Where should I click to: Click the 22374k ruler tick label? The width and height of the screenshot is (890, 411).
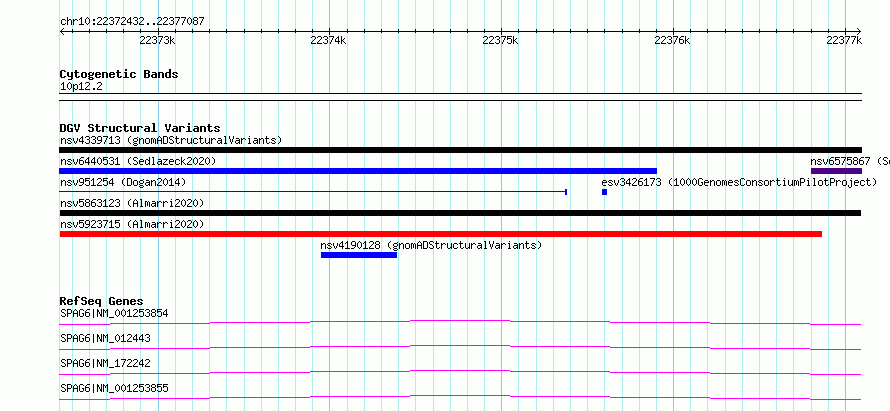click(x=328, y=40)
